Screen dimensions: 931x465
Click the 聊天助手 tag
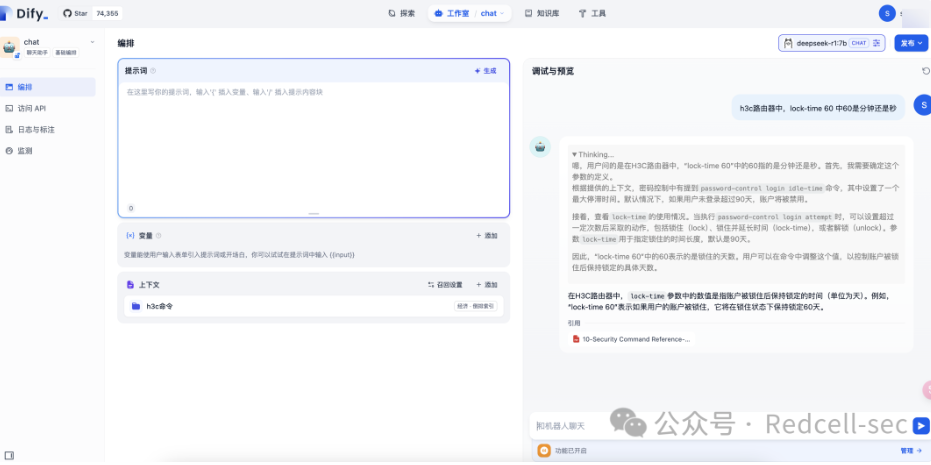coord(37,53)
